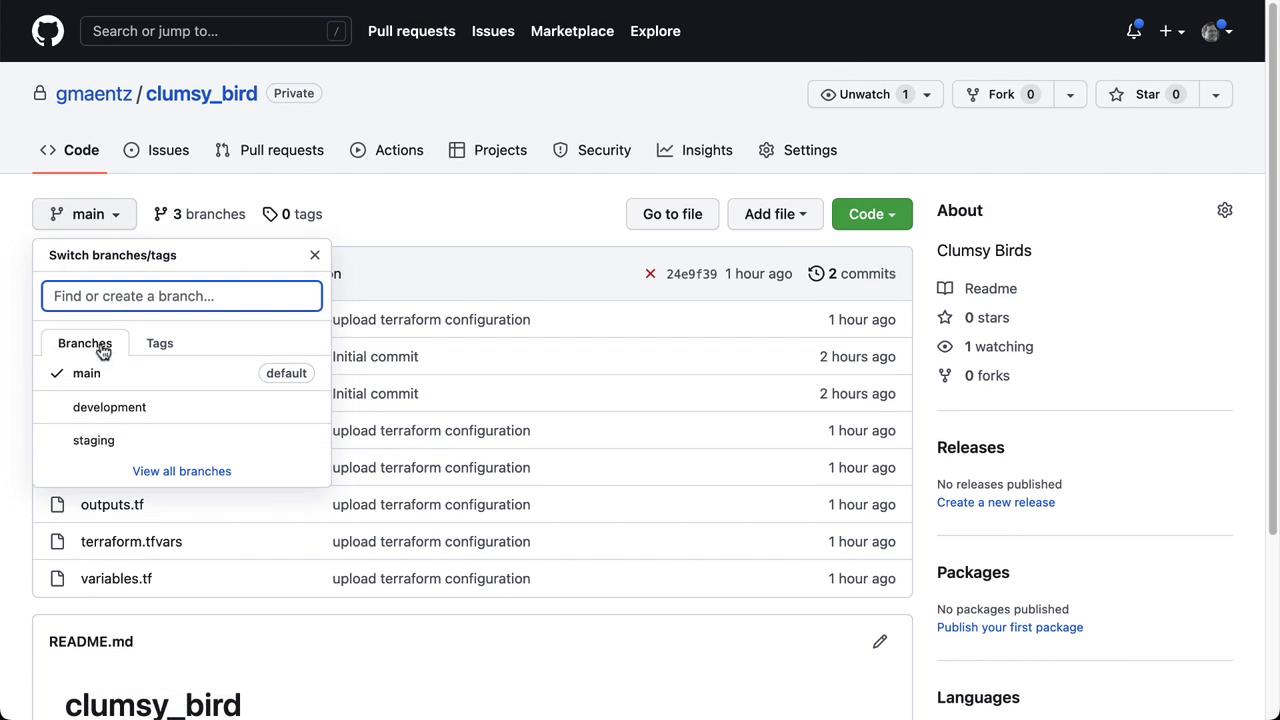
Task: Click the About settings gear icon
Action: click(x=1224, y=210)
